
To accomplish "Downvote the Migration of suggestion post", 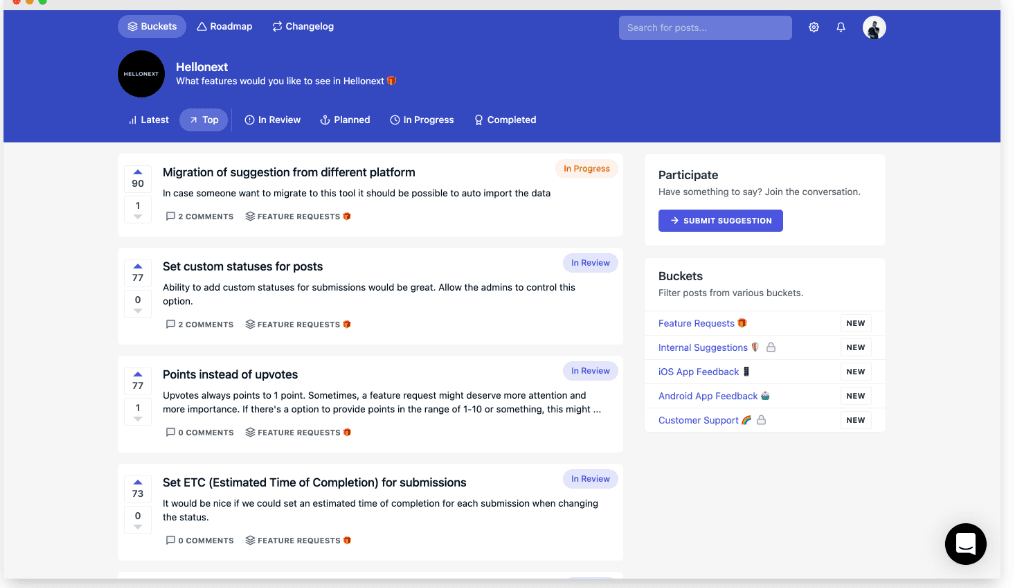I will click(138, 210).
